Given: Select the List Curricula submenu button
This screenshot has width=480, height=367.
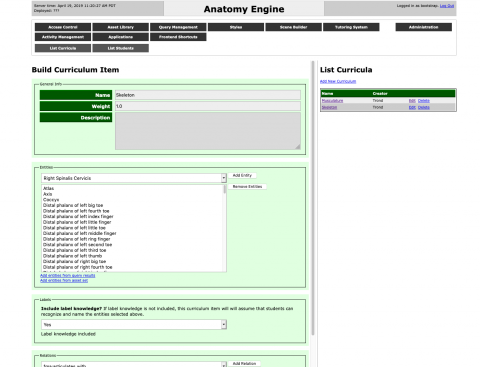Looking at the screenshot, I should (x=63, y=48).
